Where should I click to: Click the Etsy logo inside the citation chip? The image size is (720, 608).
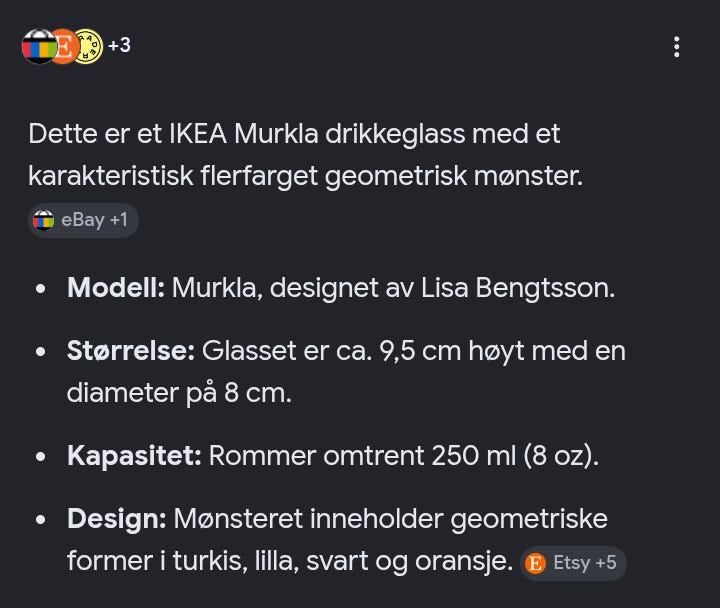click(535, 563)
